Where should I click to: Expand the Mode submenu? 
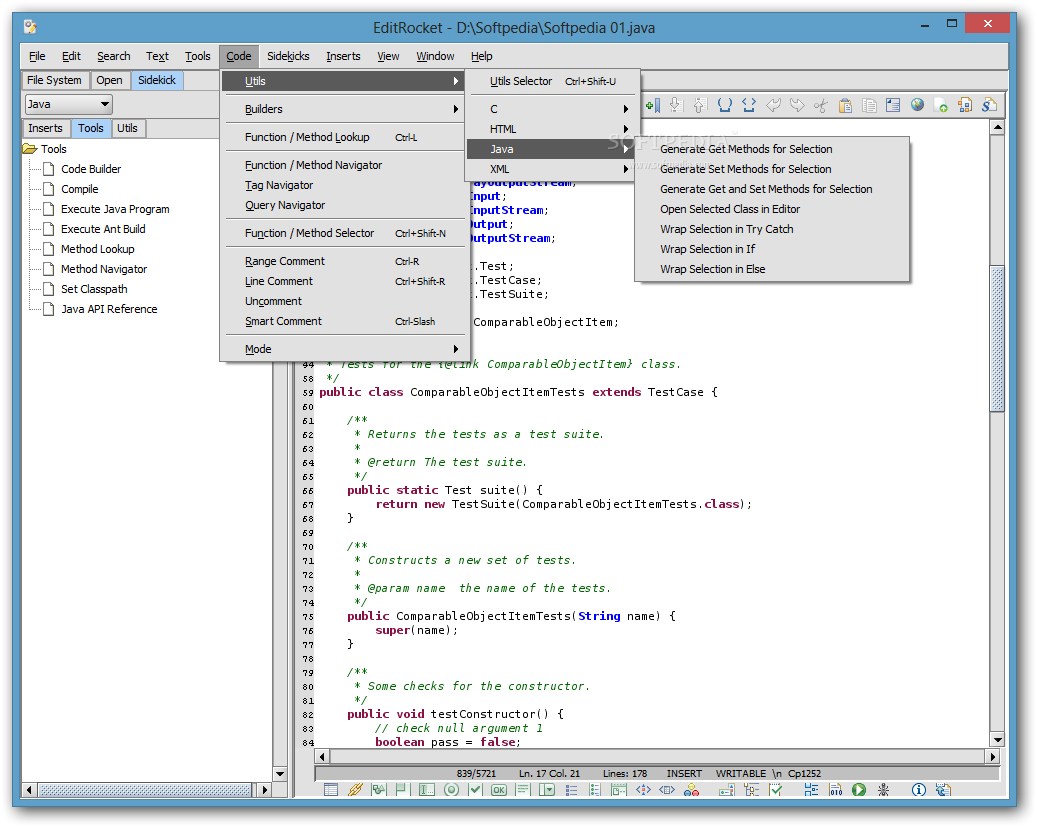pyautogui.click(x=343, y=349)
